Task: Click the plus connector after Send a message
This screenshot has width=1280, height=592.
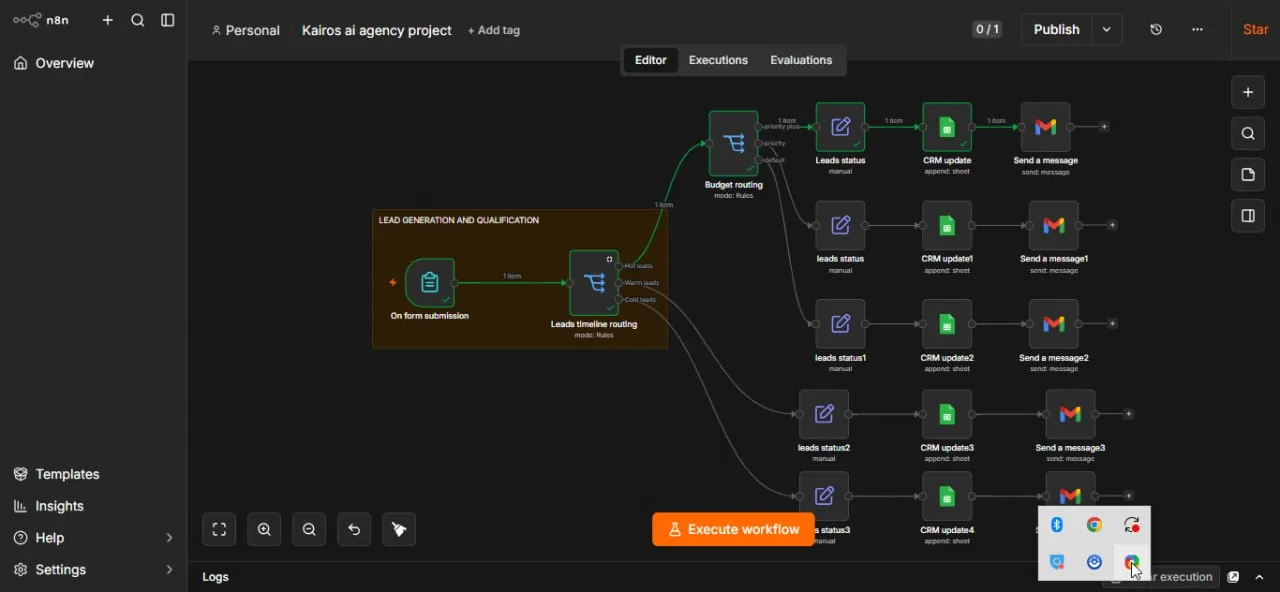Action: click(x=1104, y=127)
